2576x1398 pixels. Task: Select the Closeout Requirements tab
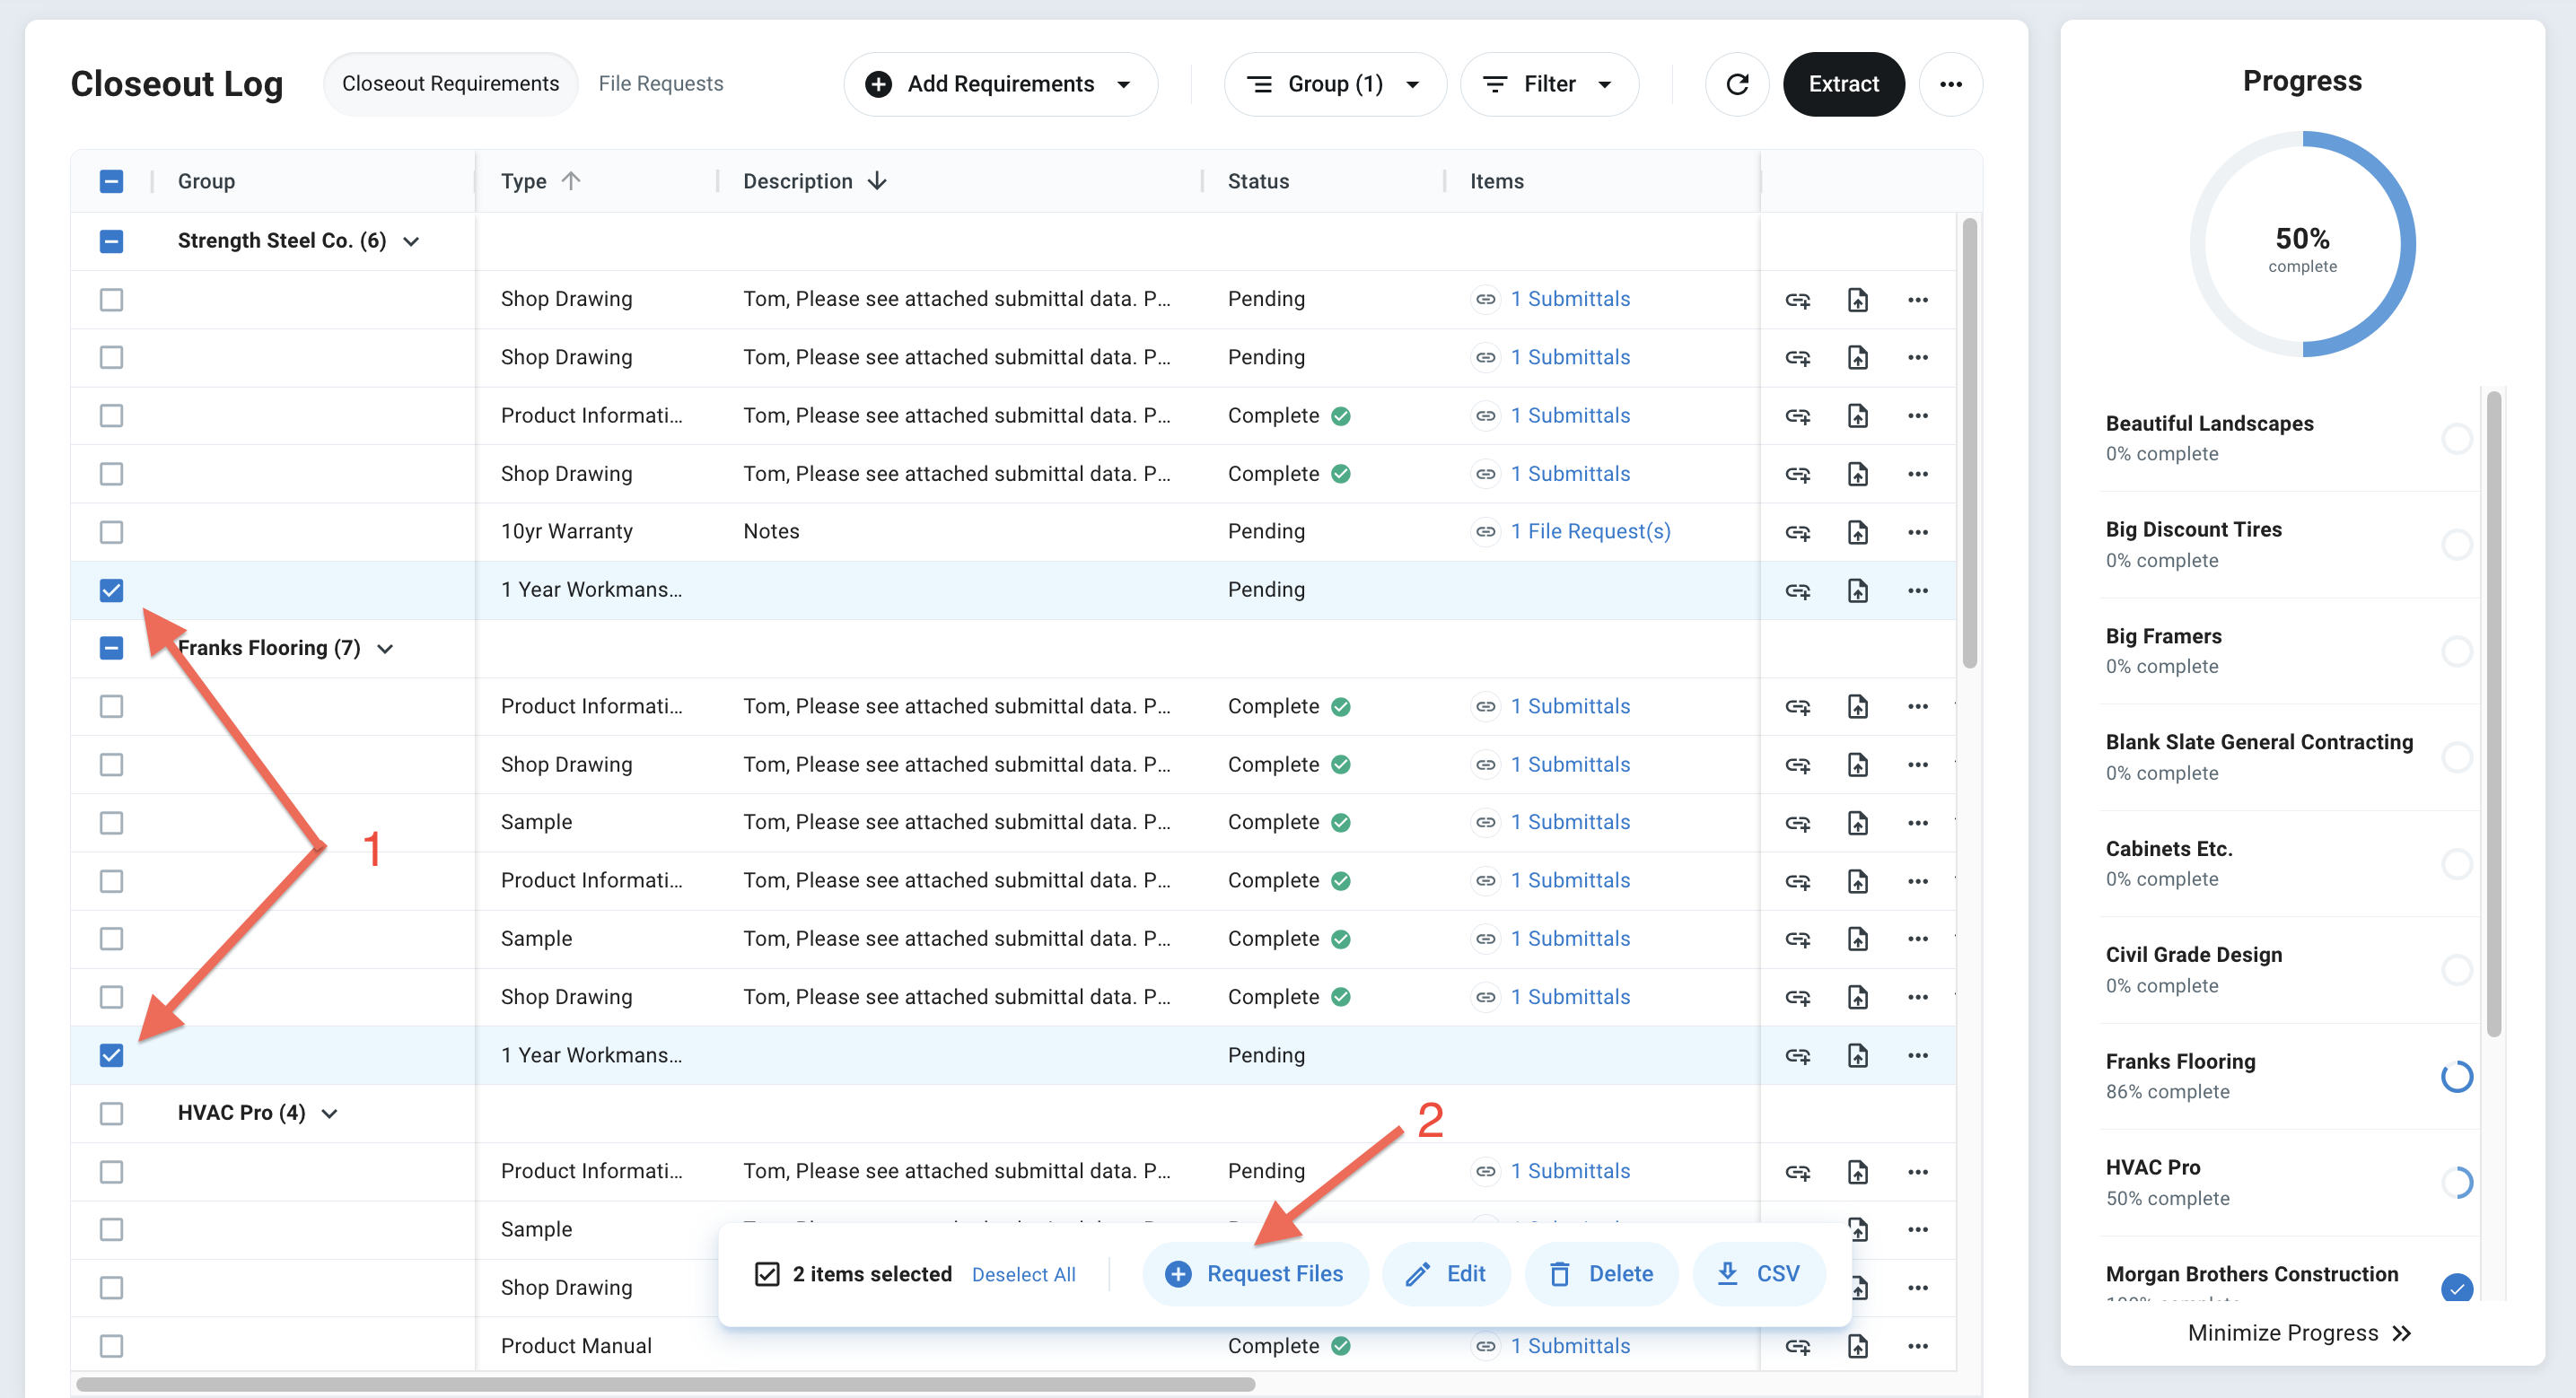pyautogui.click(x=450, y=84)
